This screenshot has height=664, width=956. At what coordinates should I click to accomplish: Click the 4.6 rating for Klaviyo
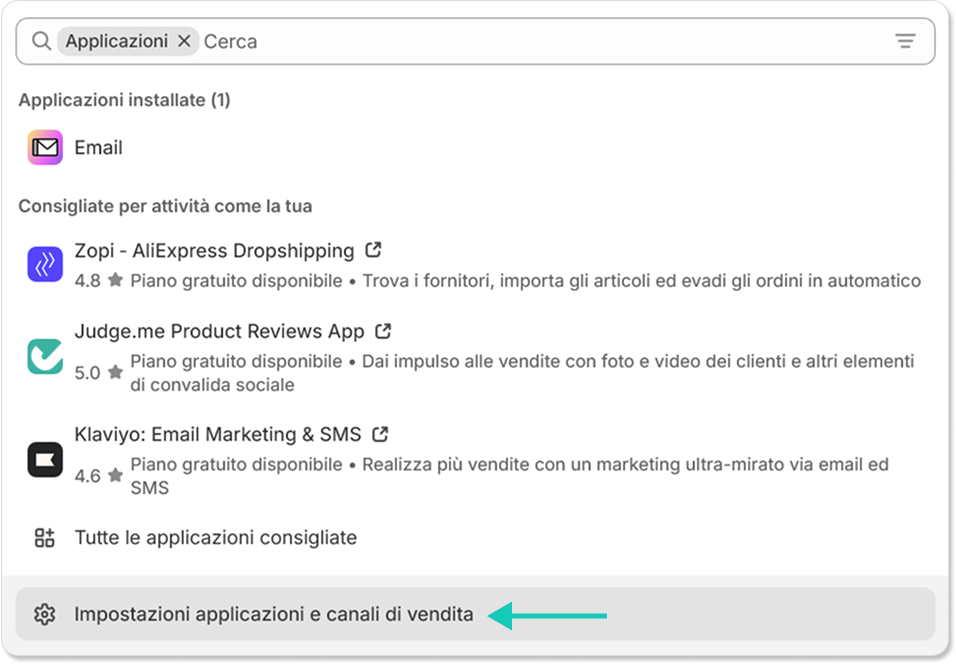pos(87,476)
